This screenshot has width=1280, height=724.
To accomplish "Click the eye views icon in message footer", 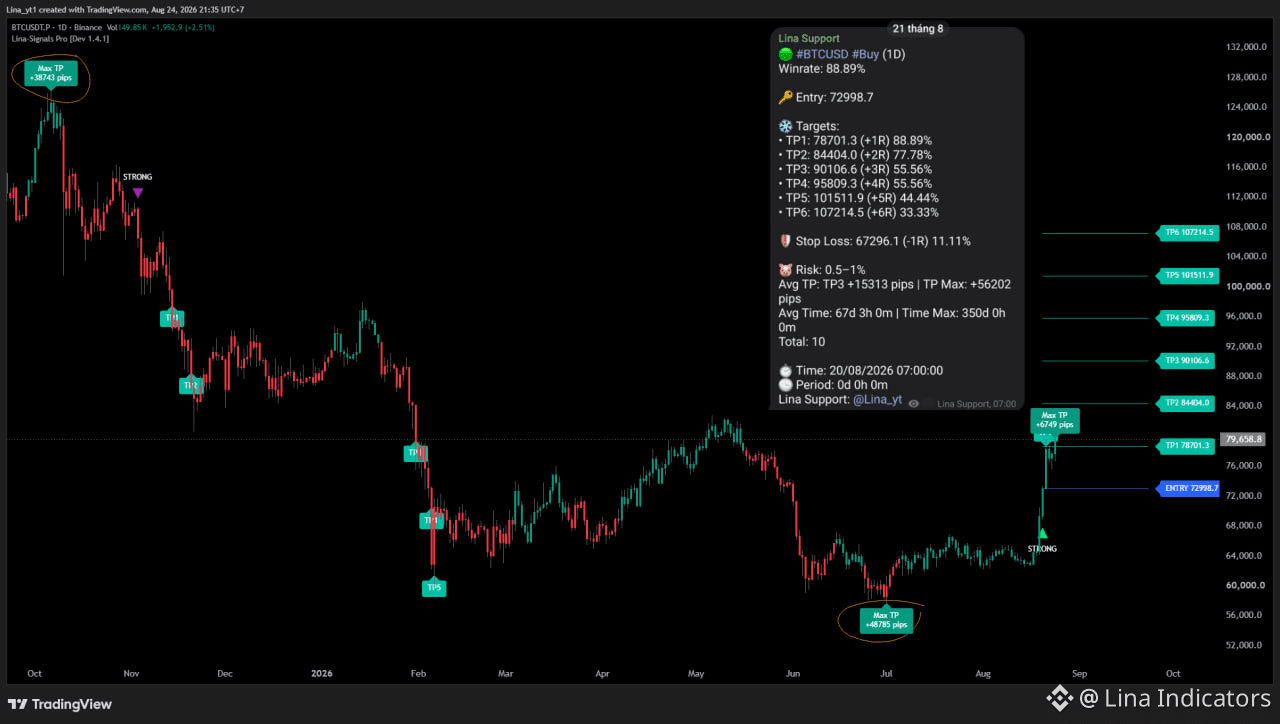I will [913, 404].
